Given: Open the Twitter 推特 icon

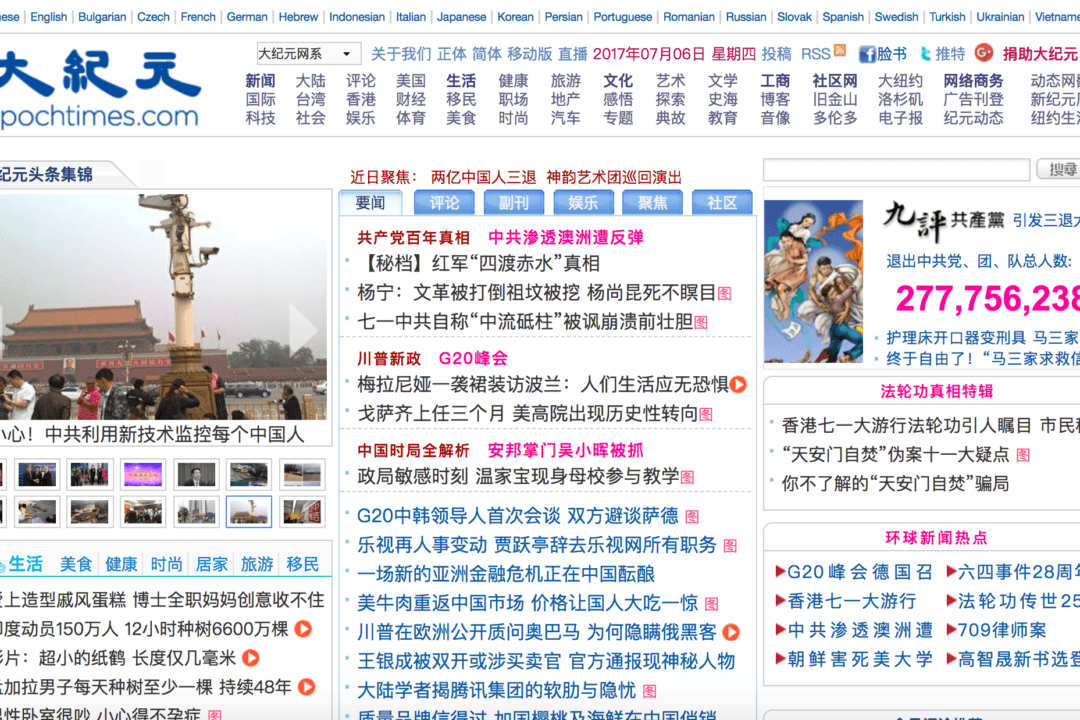Looking at the screenshot, I should 927,54.
